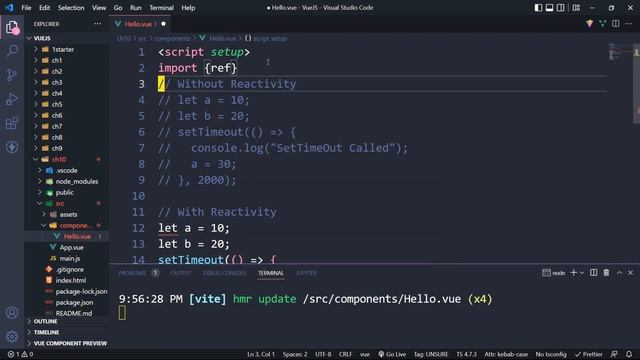Open the Extensions view

coord(12,123)
